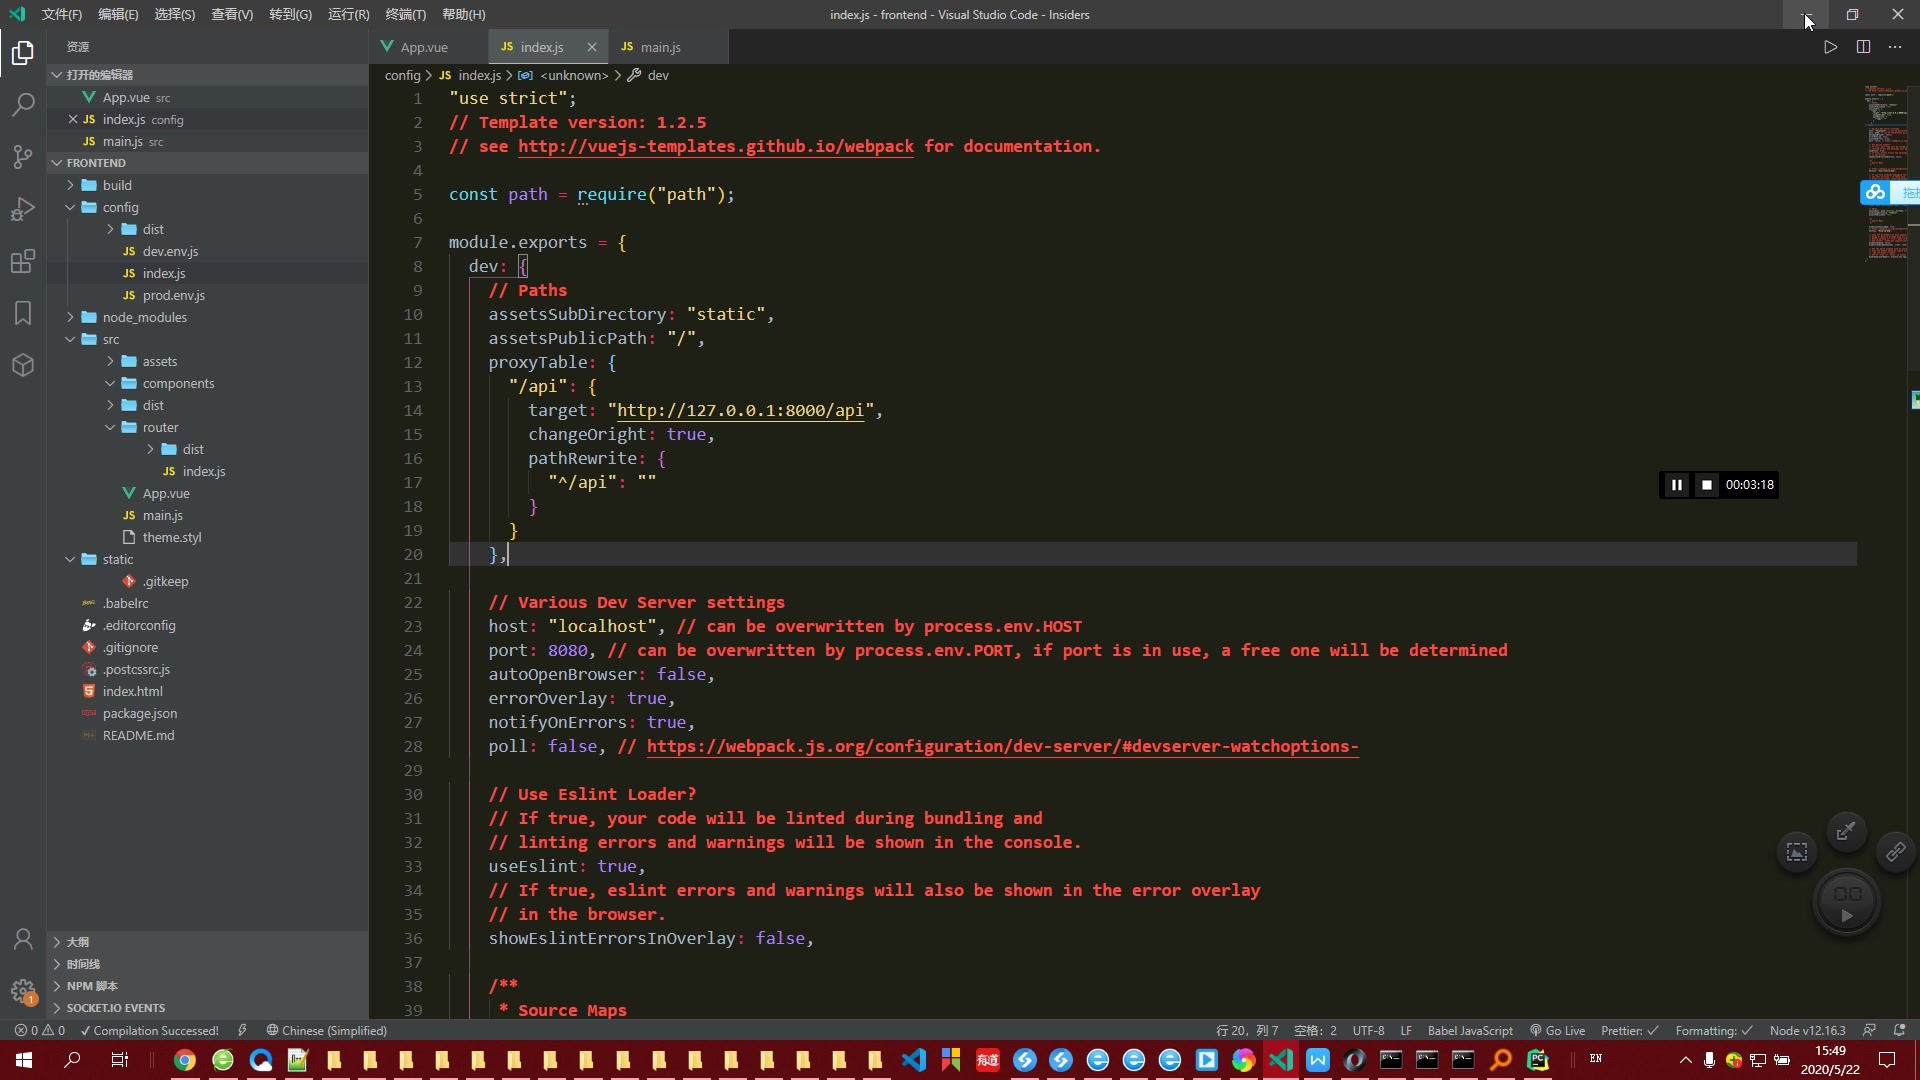Click Babel JavaScript language mode
1920x1080 pixels.
[1470, 1030]
